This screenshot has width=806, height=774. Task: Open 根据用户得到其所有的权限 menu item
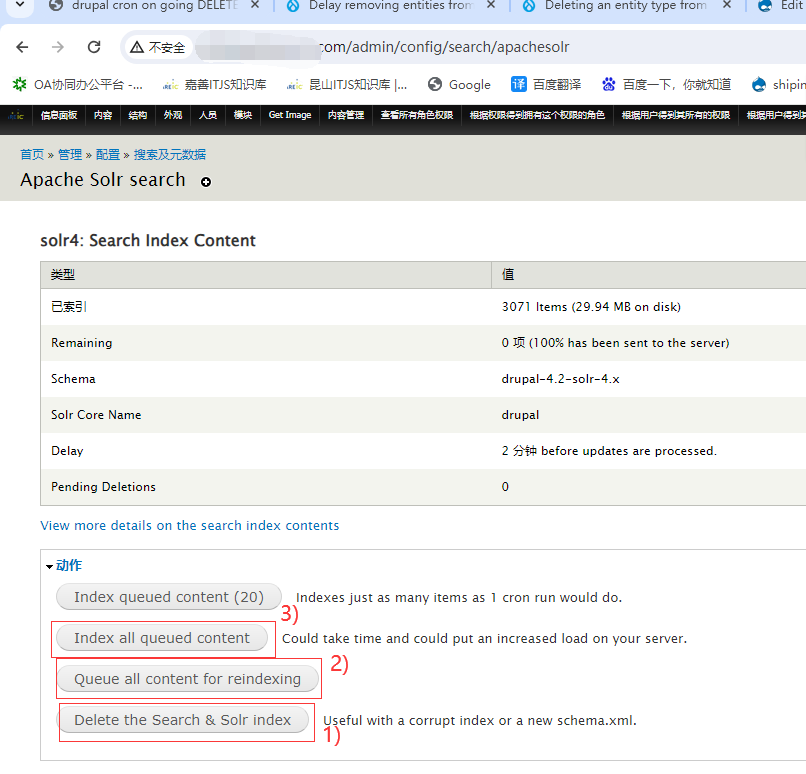676,115
